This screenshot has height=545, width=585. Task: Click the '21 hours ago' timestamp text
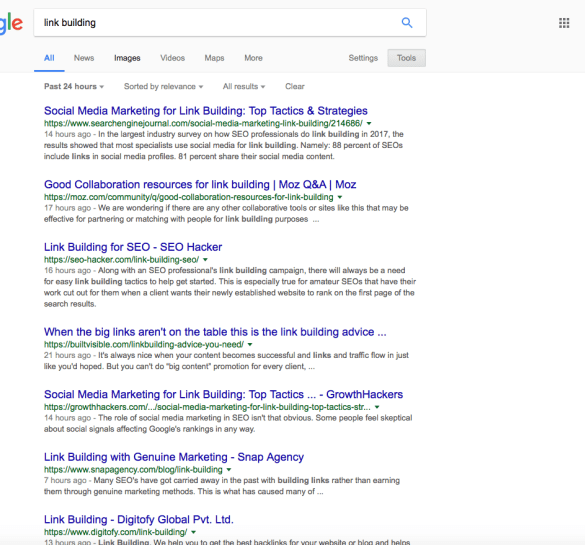click(x=68, y=355)
